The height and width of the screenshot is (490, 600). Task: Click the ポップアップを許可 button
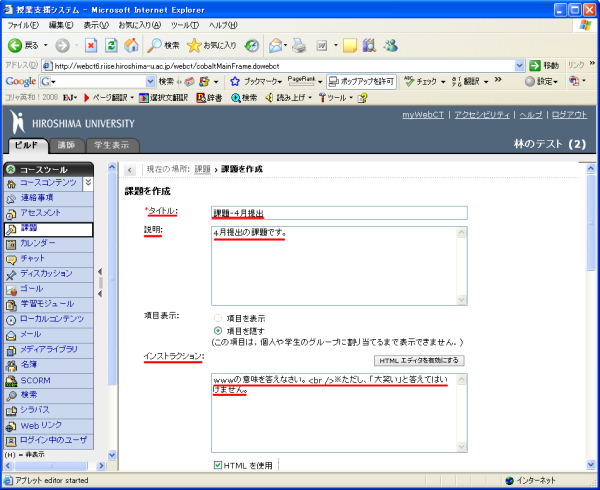tap(361, 81)
